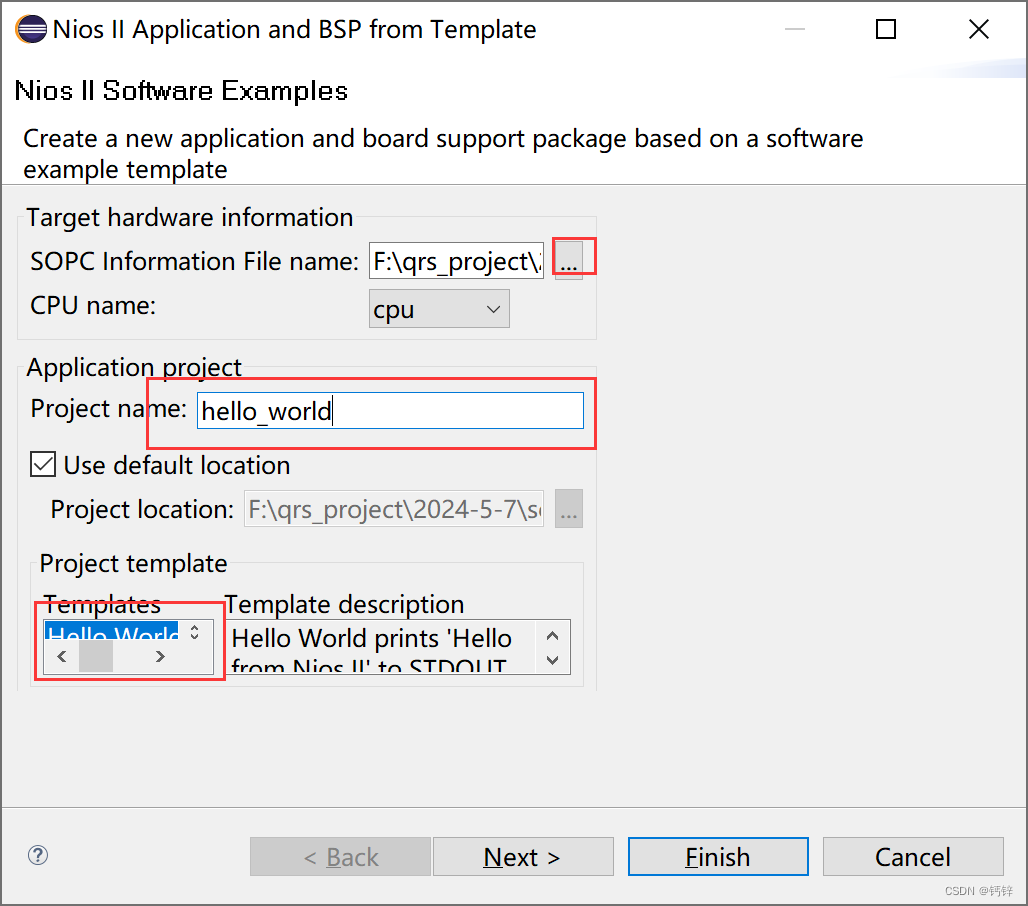The height and width of the screenshot is (906, 1028).
Task: Close the dialog with the X button
Action: (x=979, y=30)
